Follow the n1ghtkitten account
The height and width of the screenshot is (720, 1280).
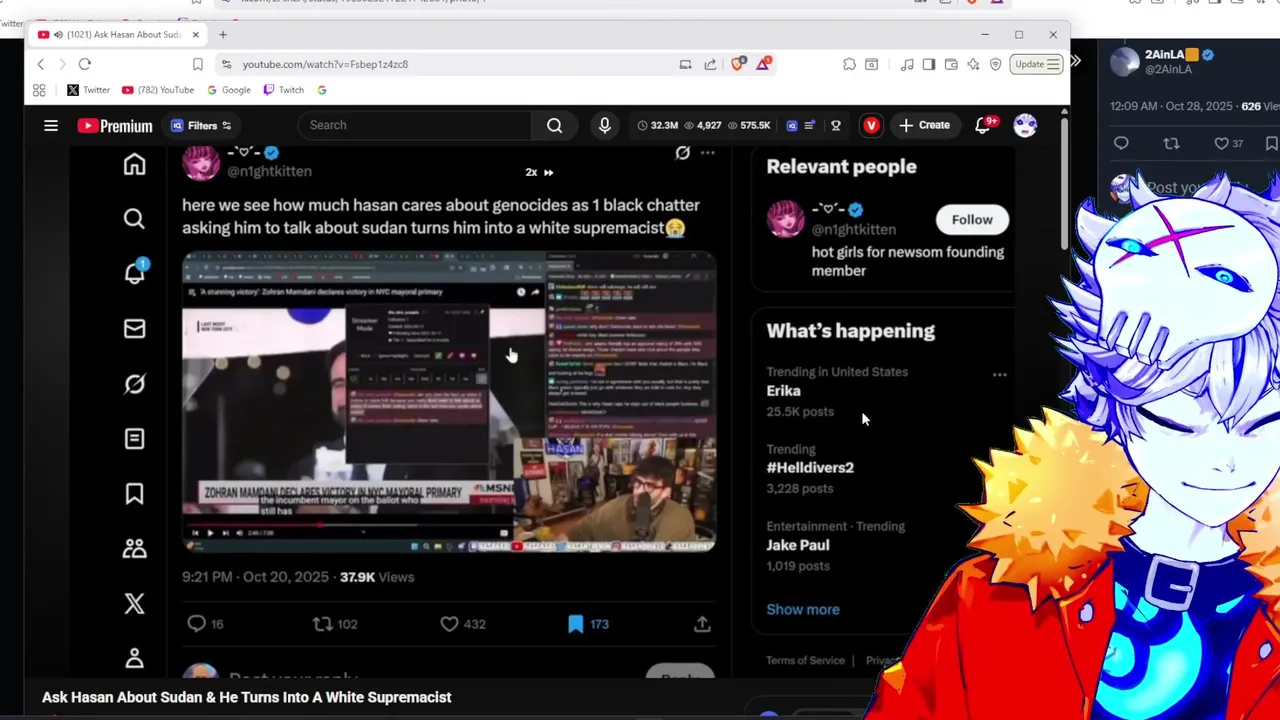972,220
